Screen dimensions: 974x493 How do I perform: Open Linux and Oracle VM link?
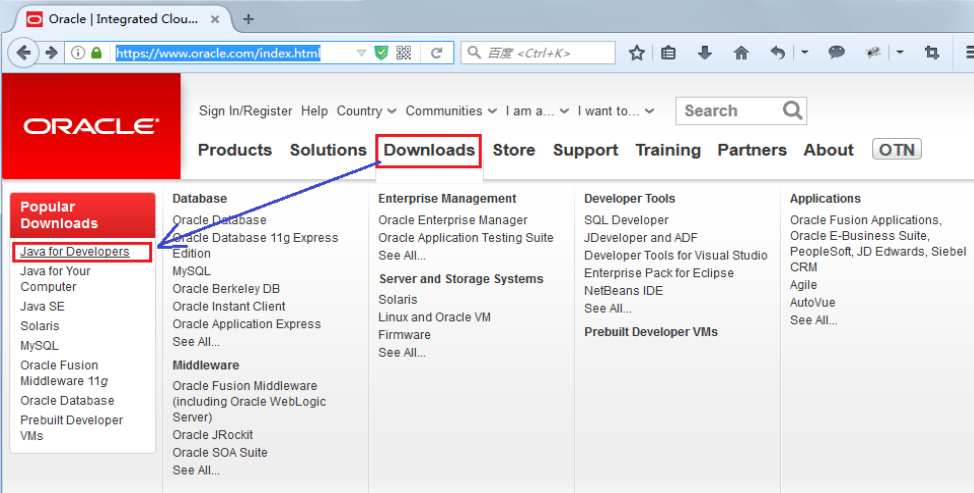(x=434, y=317)
